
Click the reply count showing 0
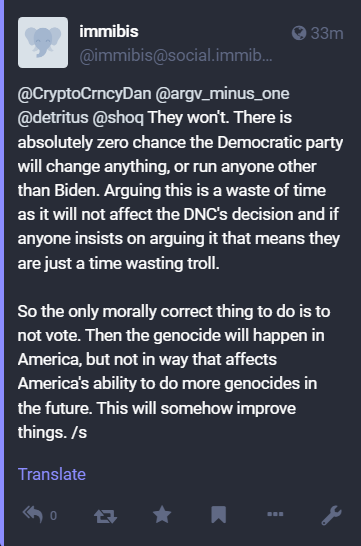[x=53, y=515]
